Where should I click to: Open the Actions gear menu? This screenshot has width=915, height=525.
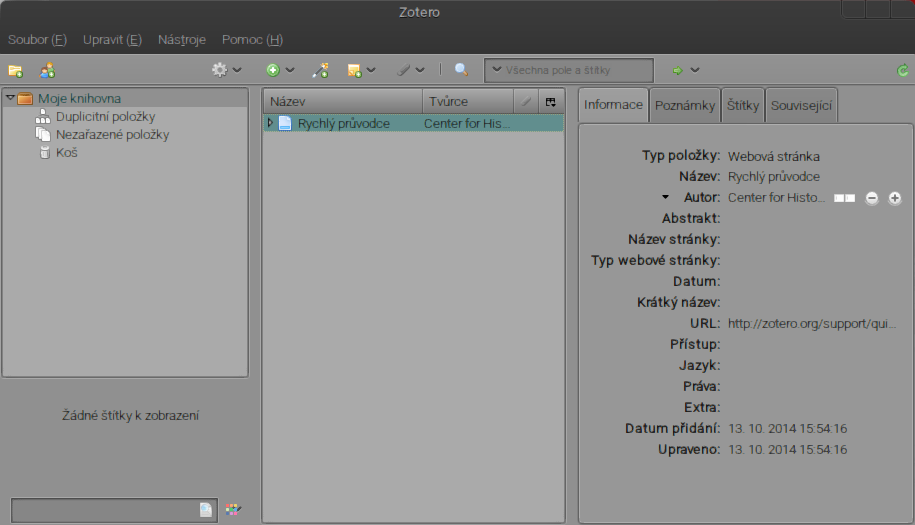coord(219,70)
